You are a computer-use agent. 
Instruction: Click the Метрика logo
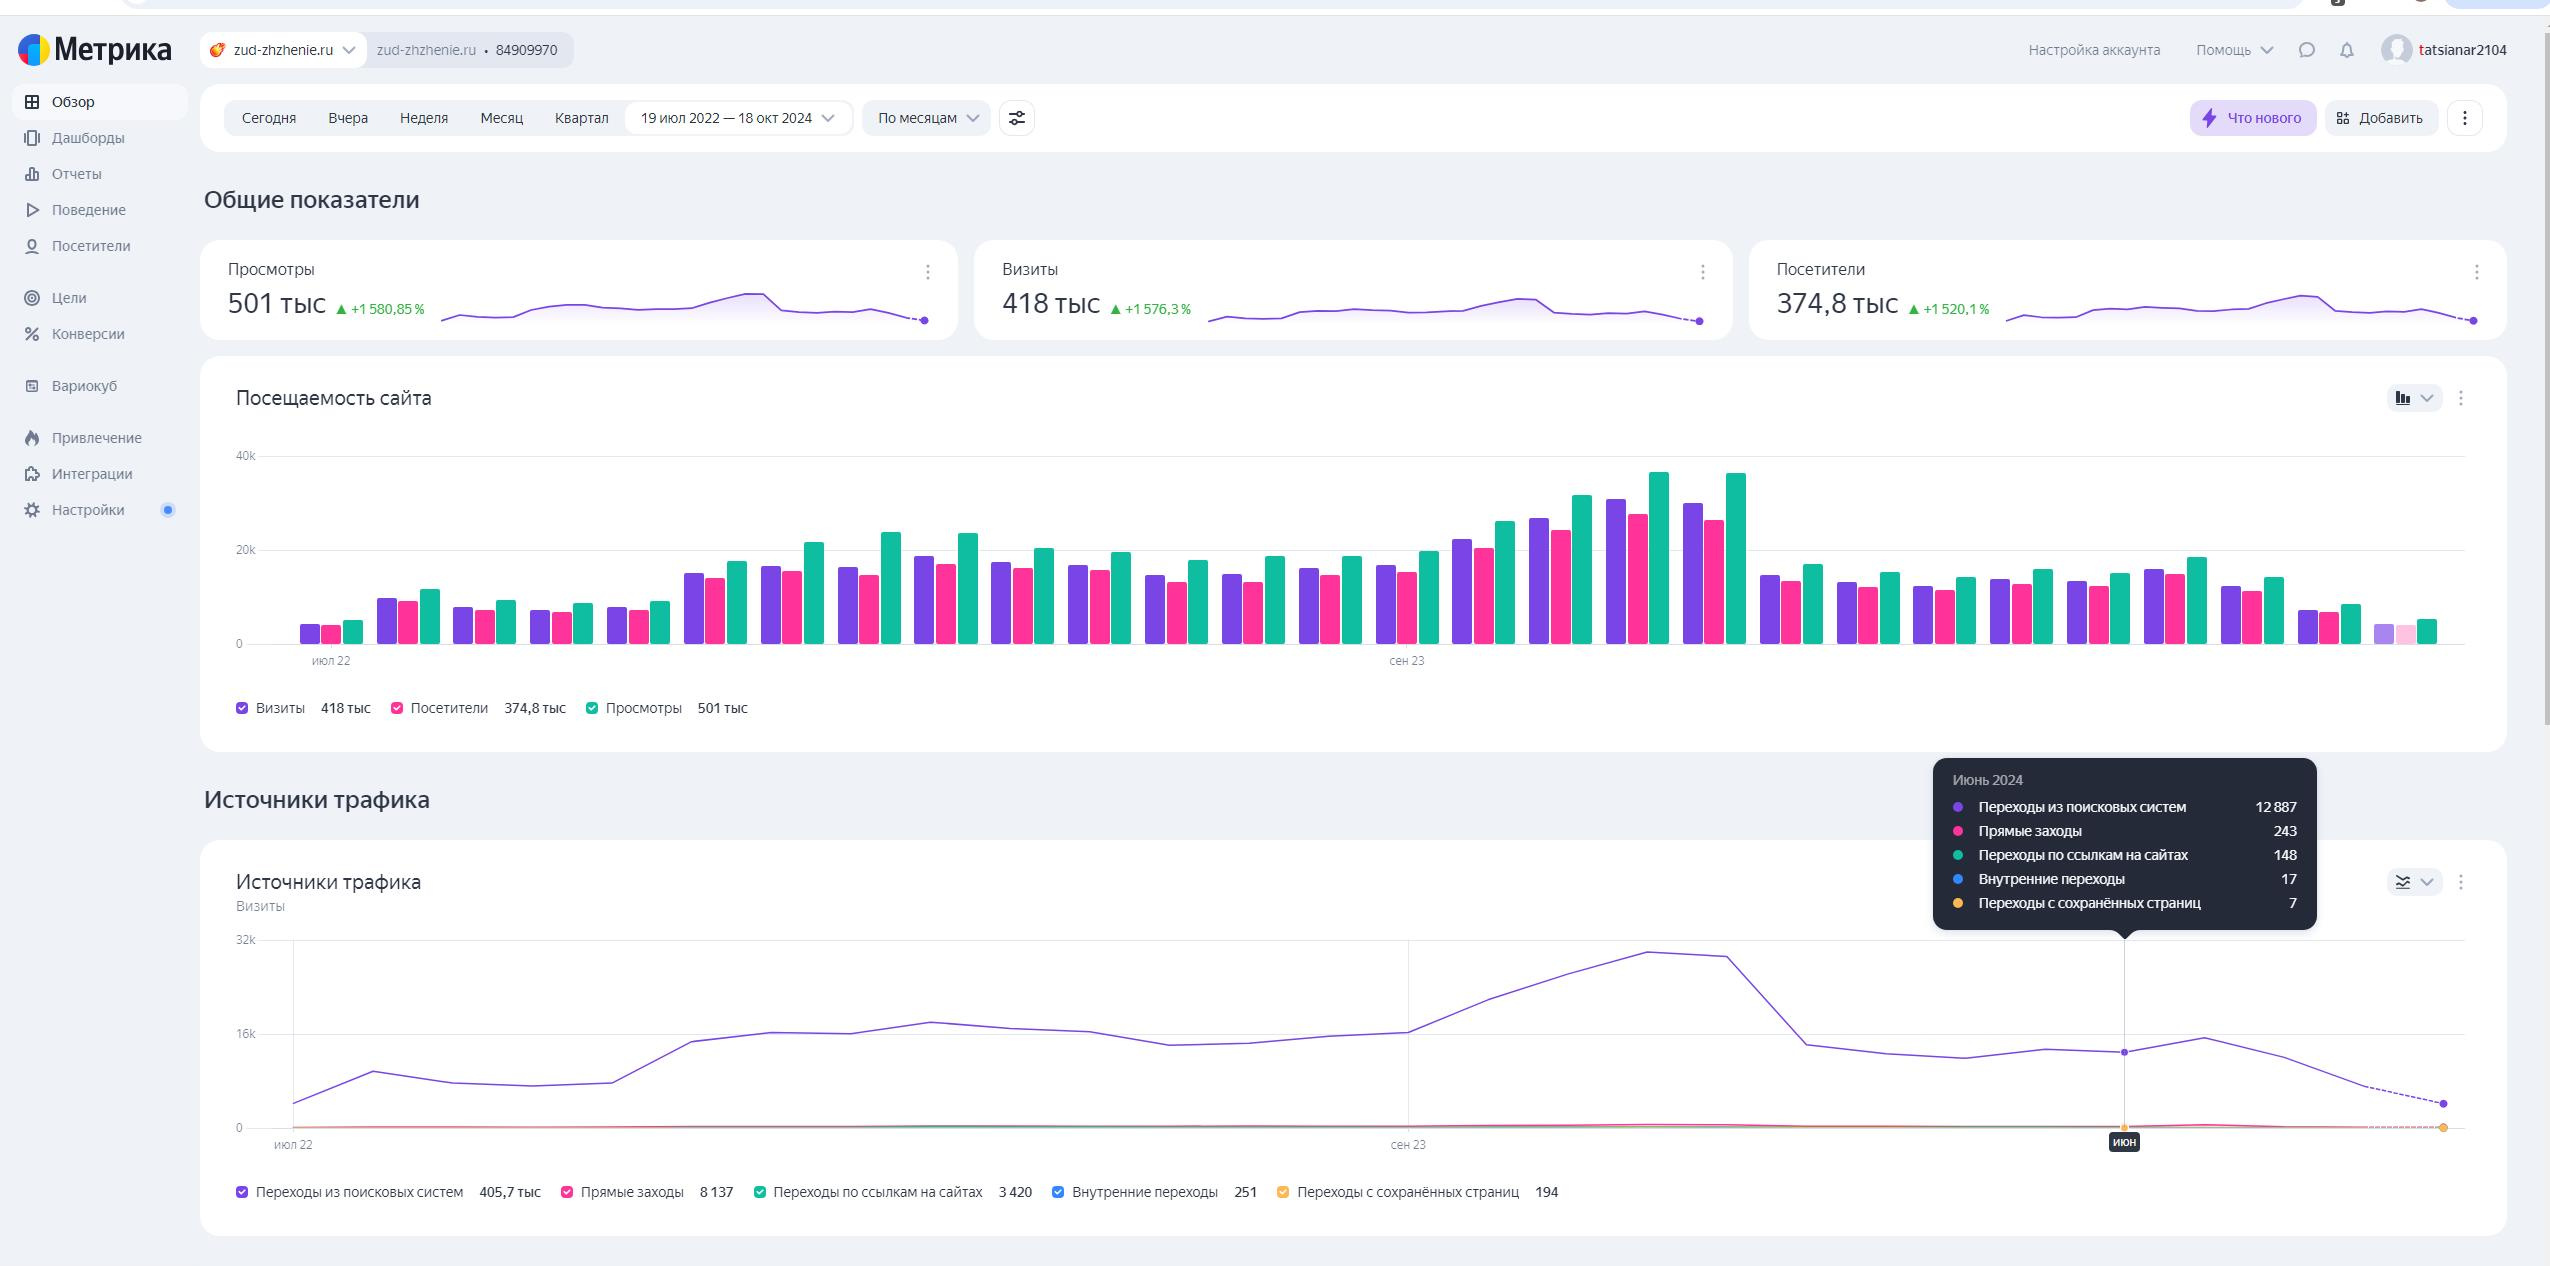95,49
